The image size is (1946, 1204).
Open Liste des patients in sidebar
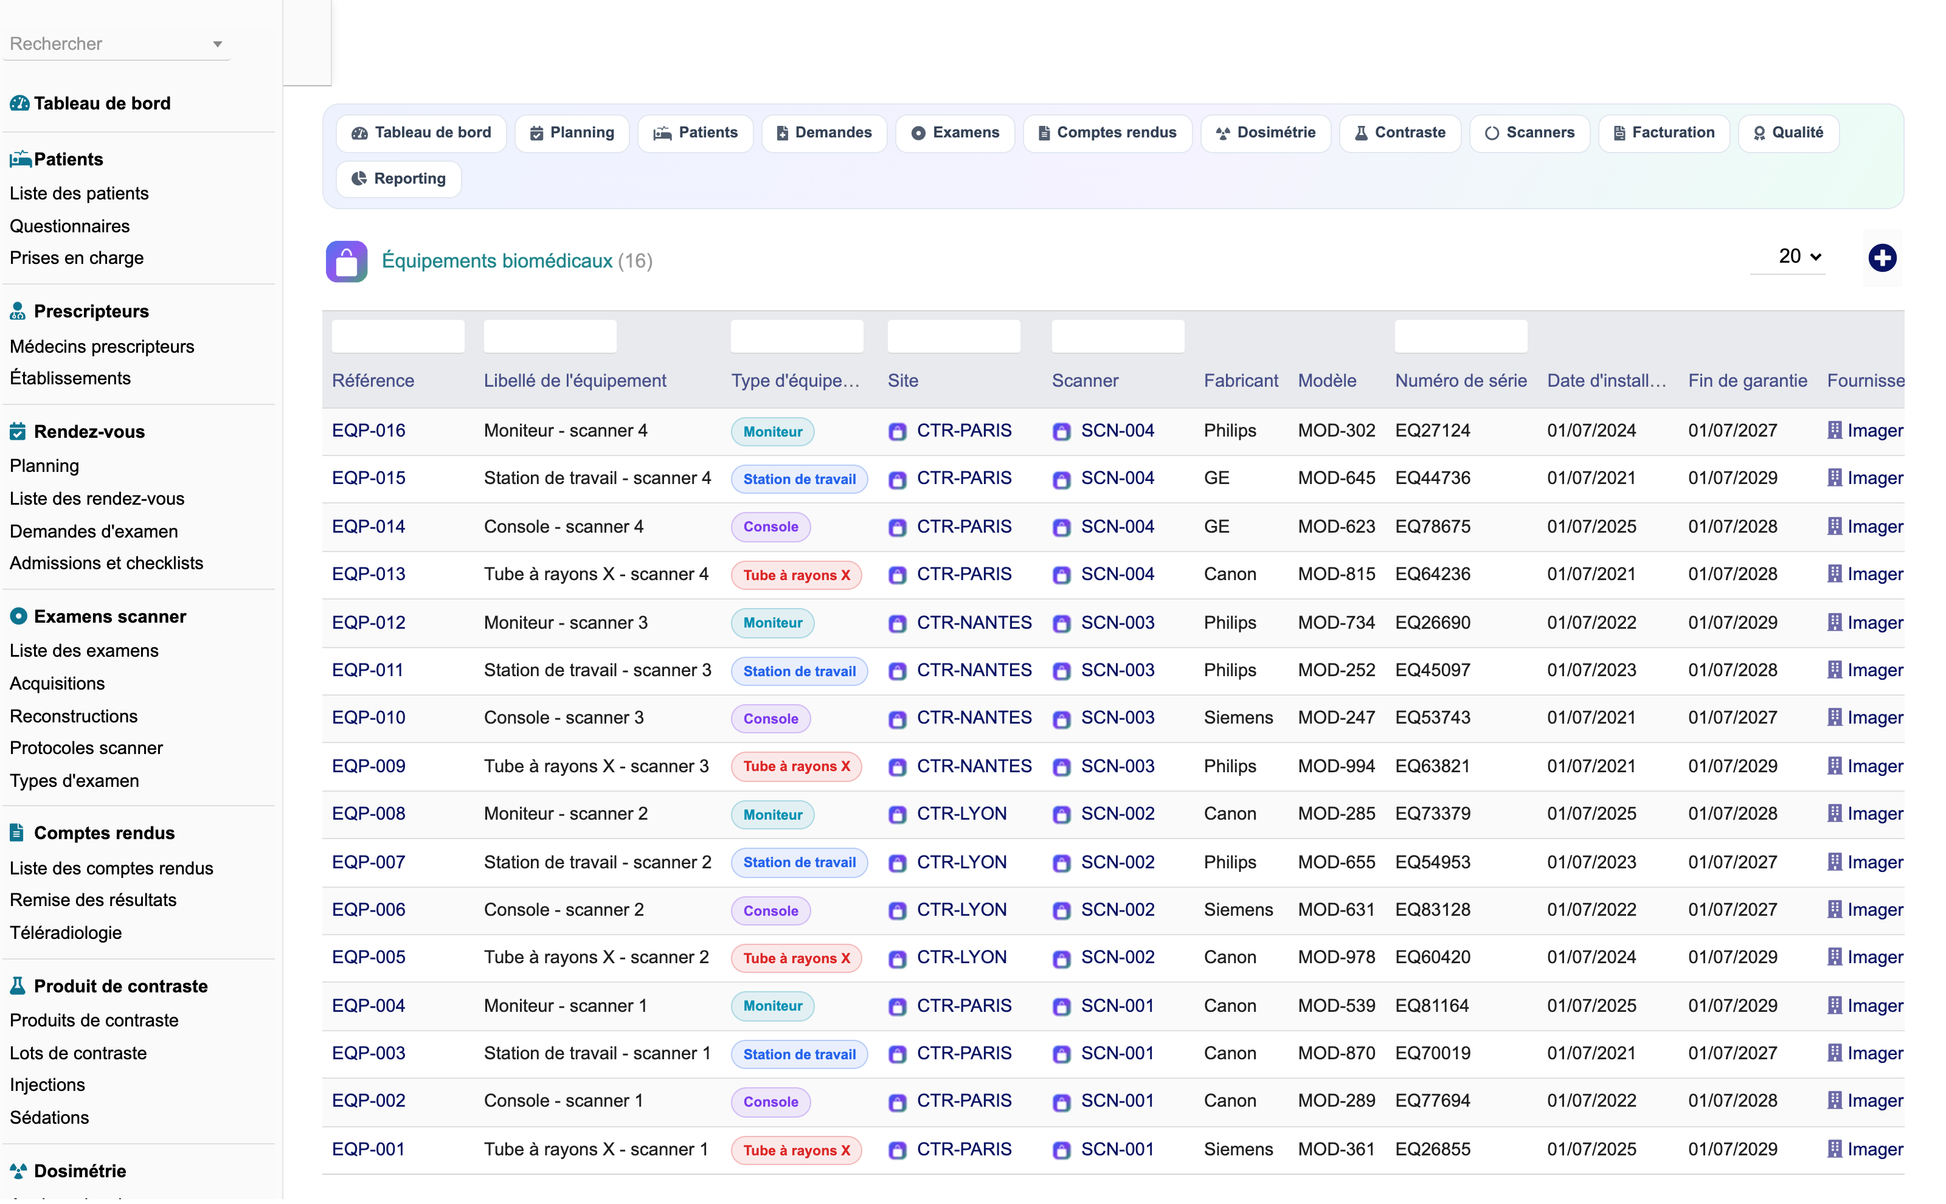[79, 194]
